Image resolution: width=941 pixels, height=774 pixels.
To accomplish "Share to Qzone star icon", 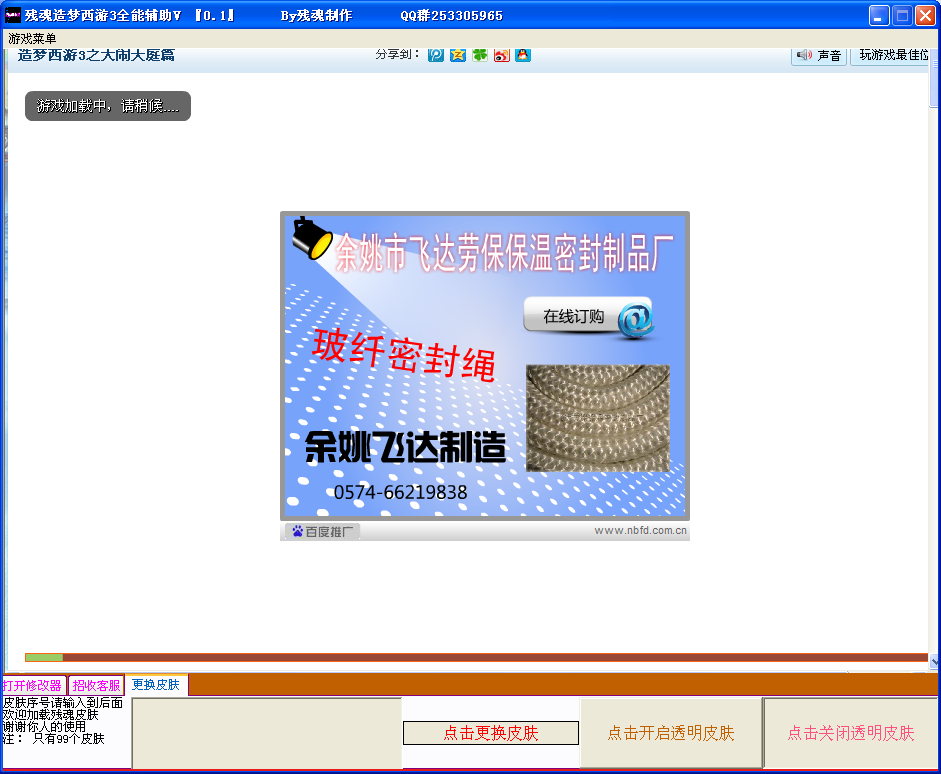I will point(458,55).
